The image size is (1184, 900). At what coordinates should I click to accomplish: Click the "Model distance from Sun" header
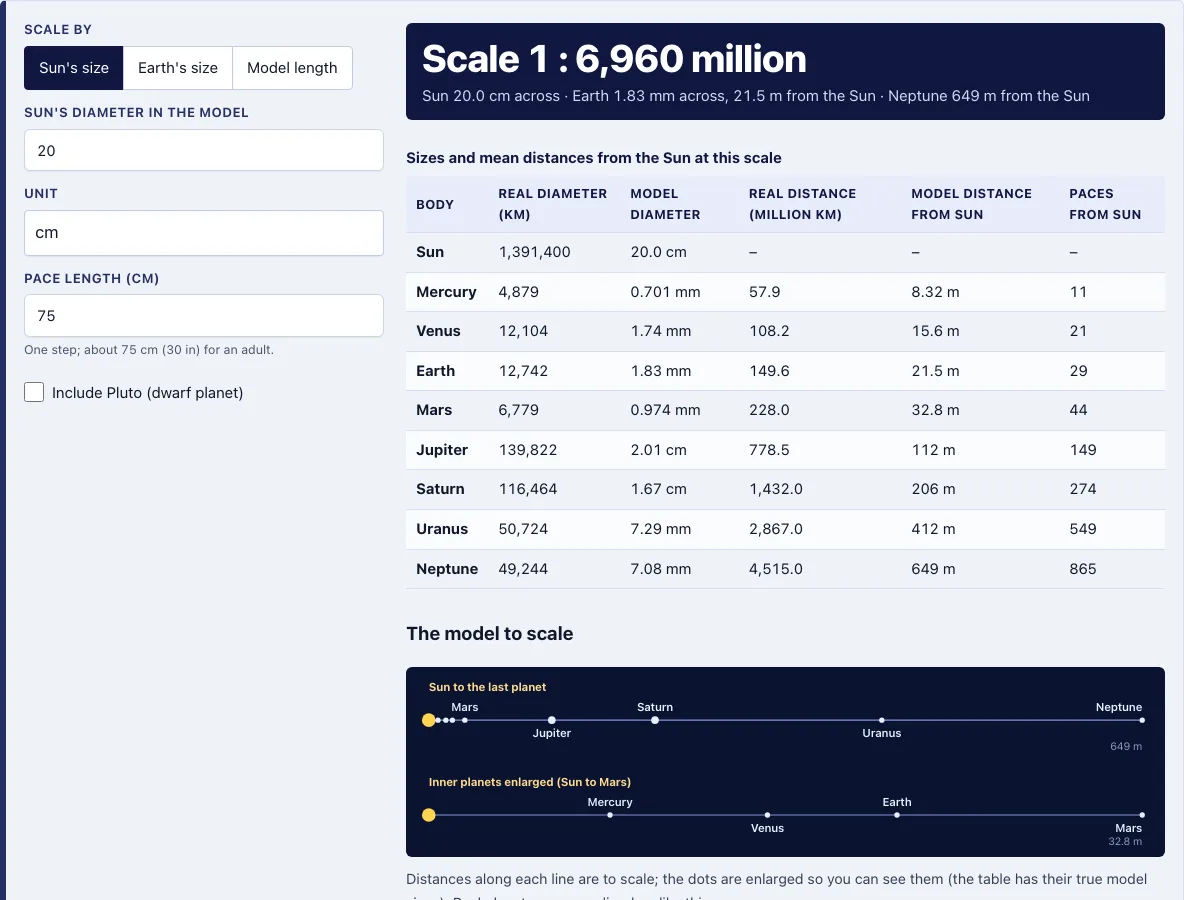[x=971, y=204]
